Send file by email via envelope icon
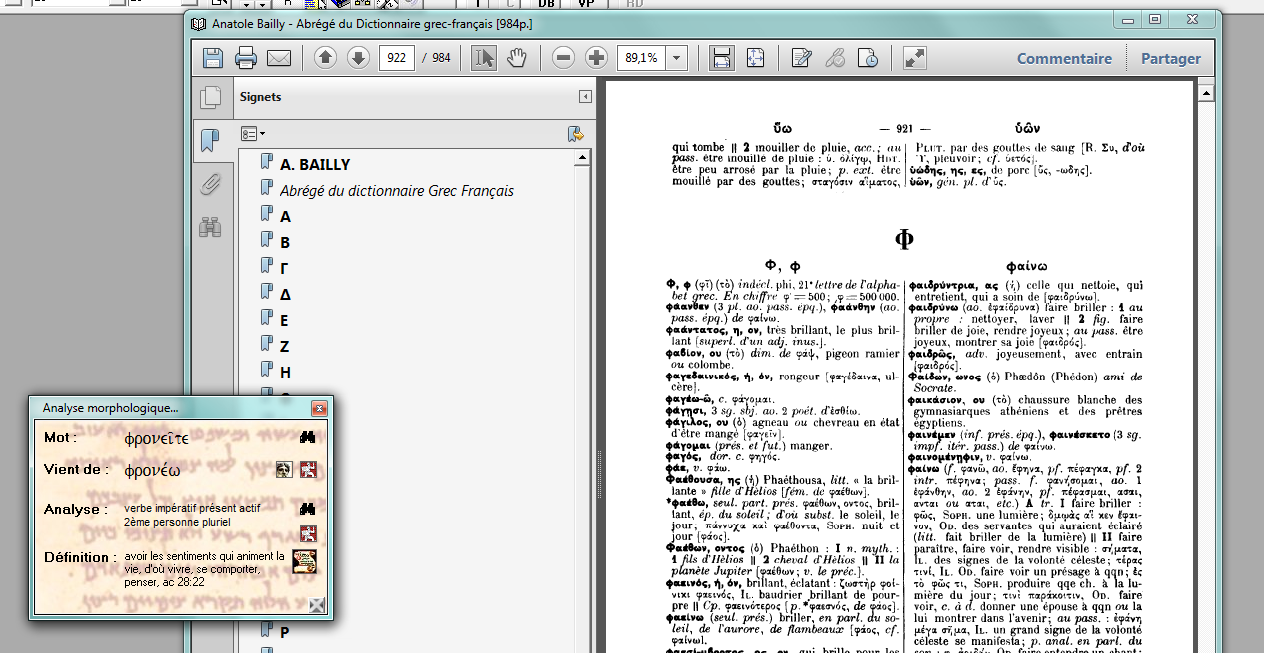The width and height of the screenshot is (1264, 653). pyautogui.click(x=279, y=58)
